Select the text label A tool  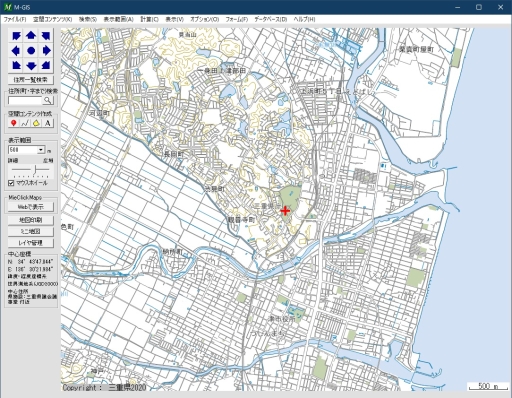pos(48,123)
